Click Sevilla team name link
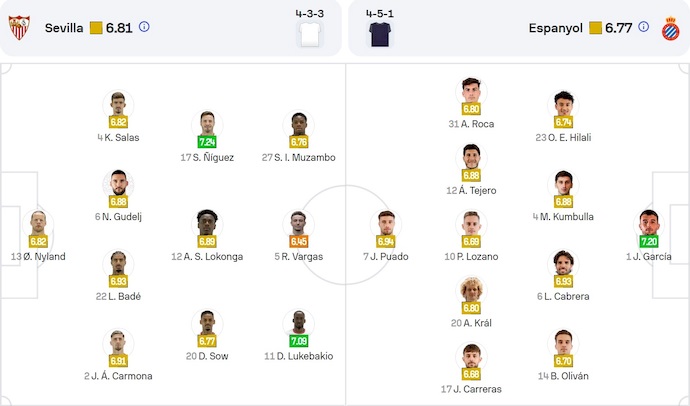 pos(64,28)
